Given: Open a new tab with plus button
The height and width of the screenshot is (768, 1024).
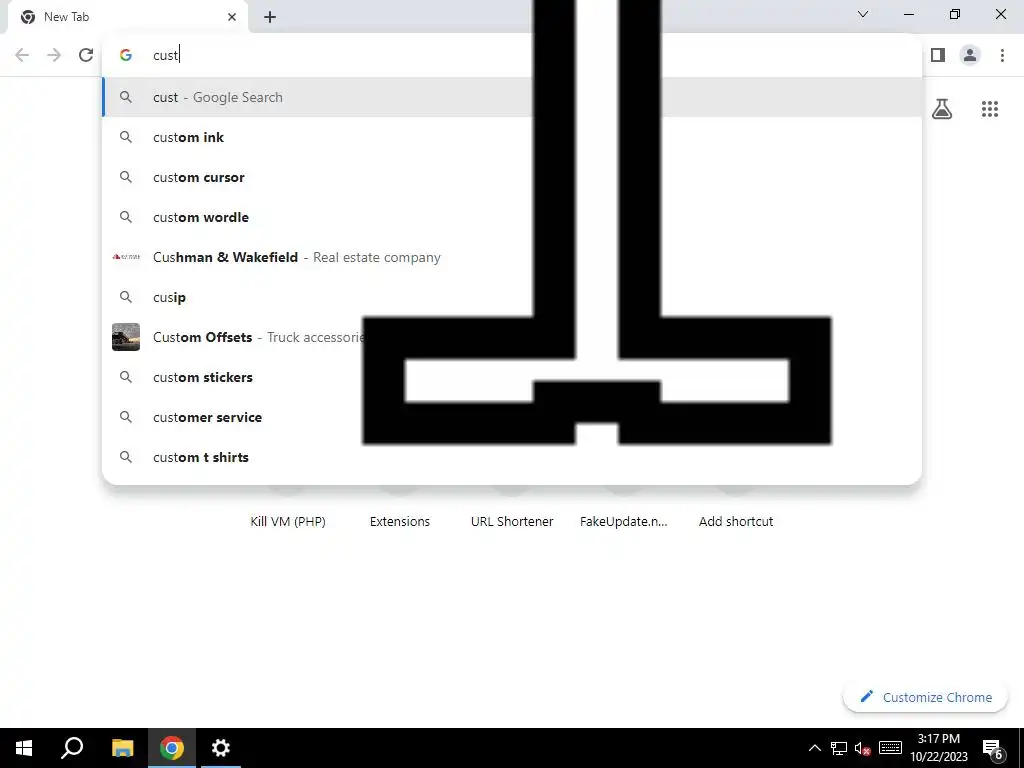Looking at the screenshot, I should pyautogui.click(x=270, y=17).
